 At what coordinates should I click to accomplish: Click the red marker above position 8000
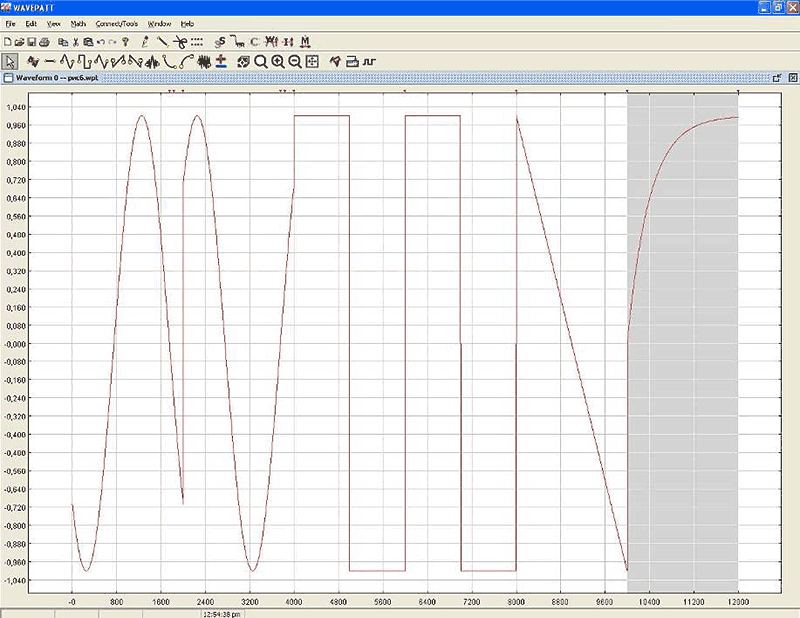pos(516,92)
